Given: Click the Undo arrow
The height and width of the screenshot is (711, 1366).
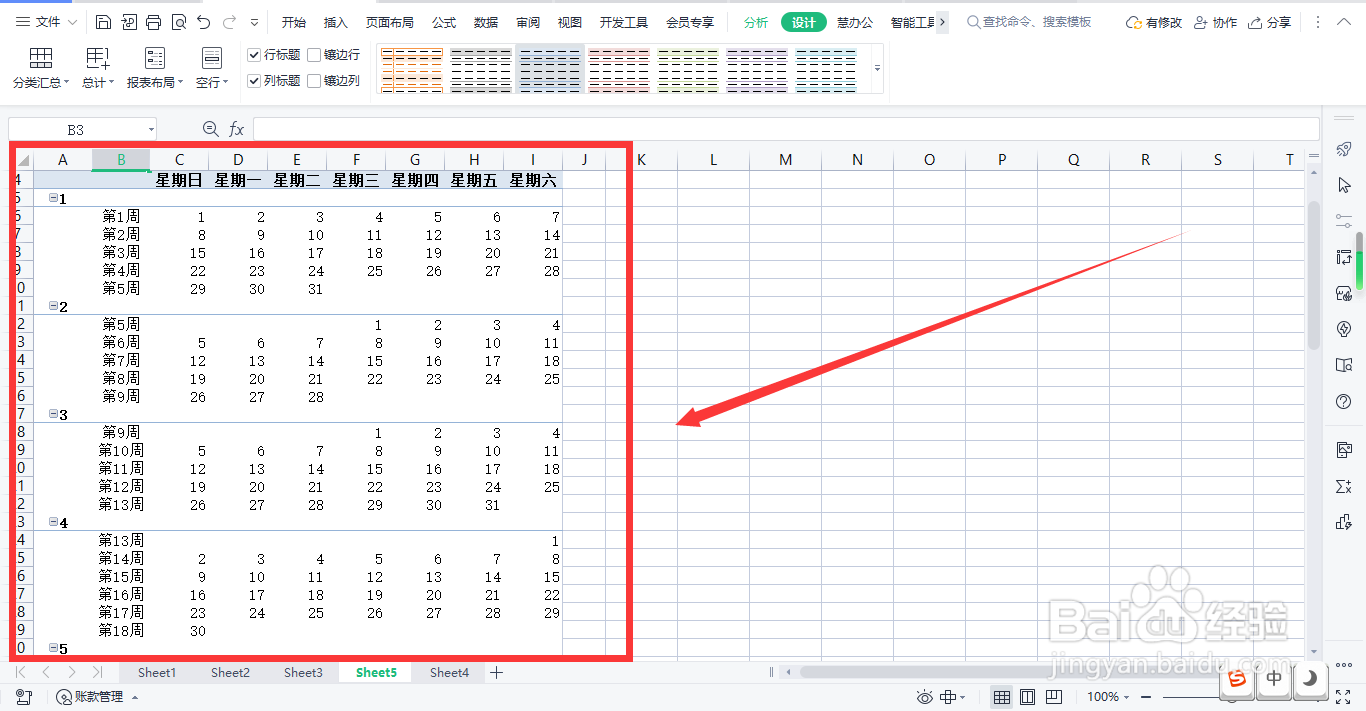Looking at the screenshot, I should 204,22.
